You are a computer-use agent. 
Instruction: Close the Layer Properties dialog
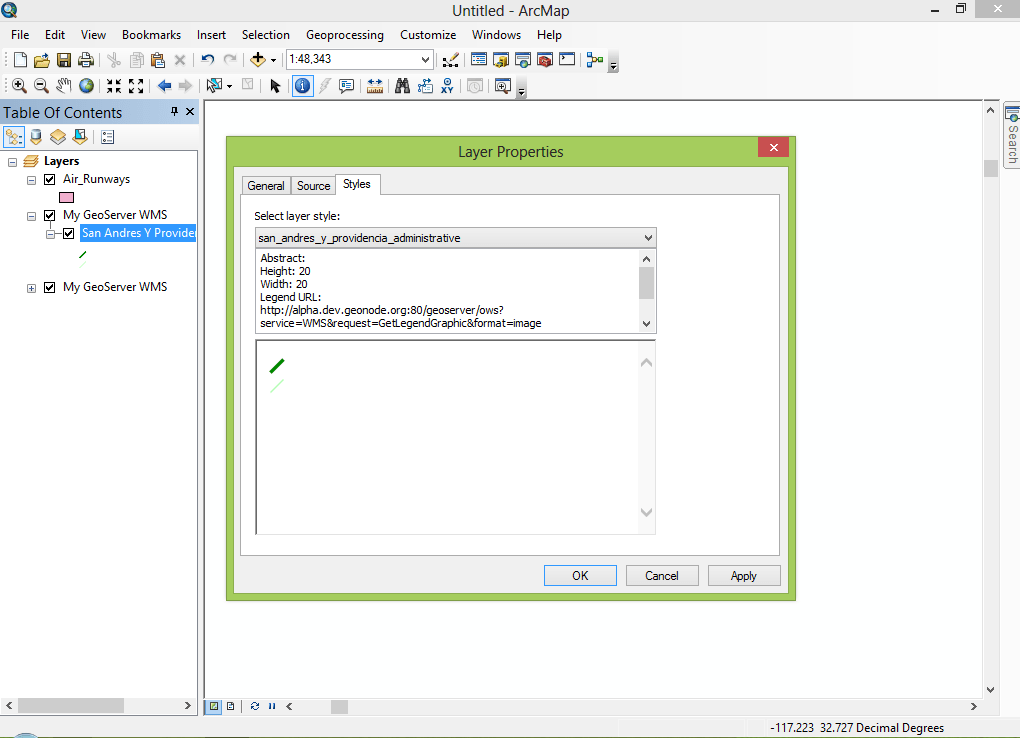point(773,148)
